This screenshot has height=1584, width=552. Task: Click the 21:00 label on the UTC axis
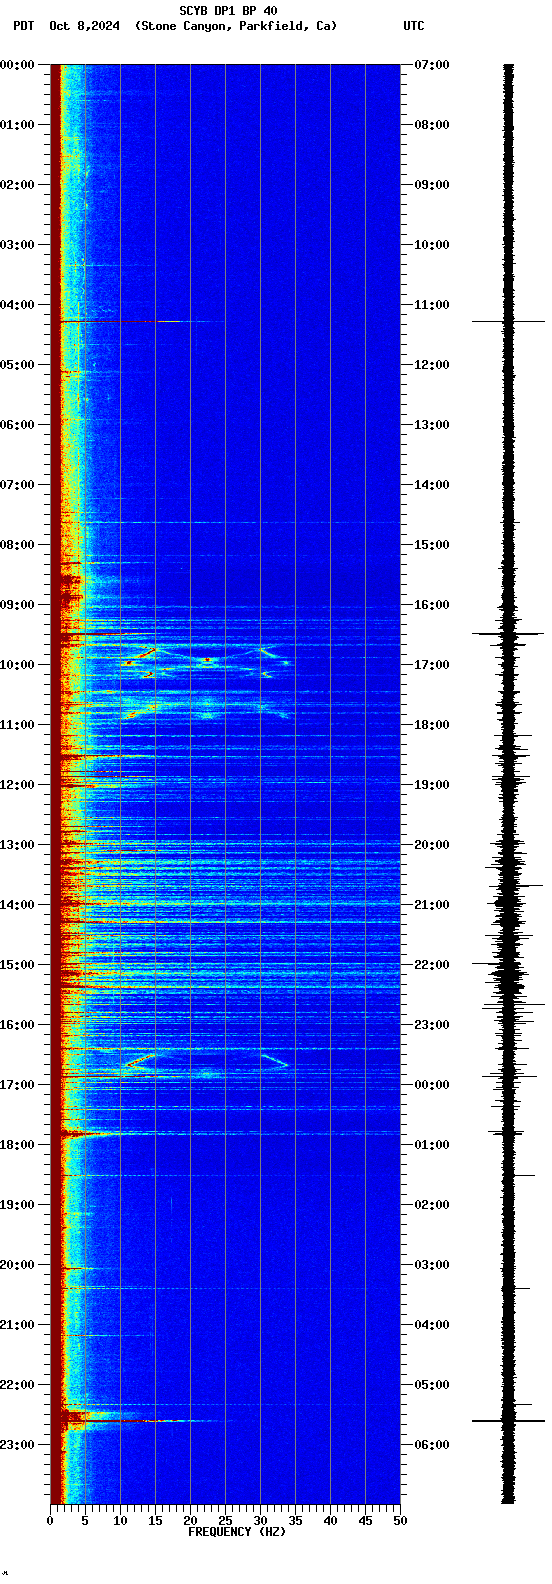(432, 905)
